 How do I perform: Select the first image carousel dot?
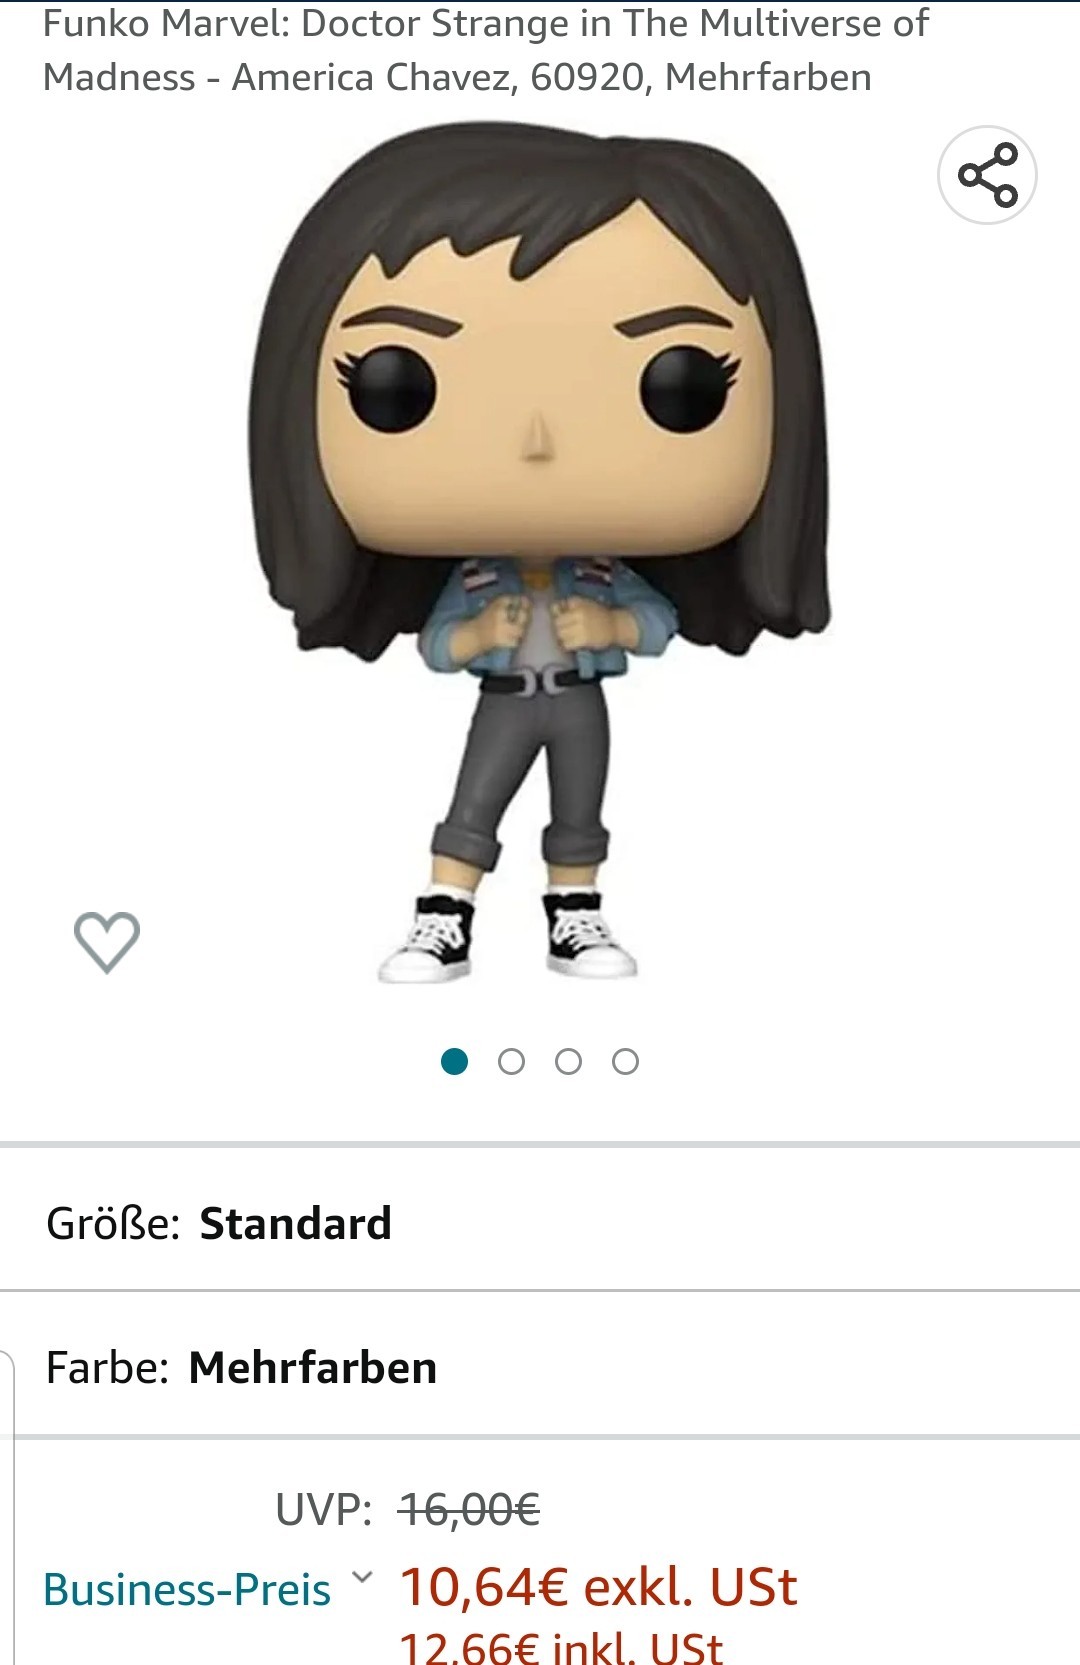tap(454, 1061)
